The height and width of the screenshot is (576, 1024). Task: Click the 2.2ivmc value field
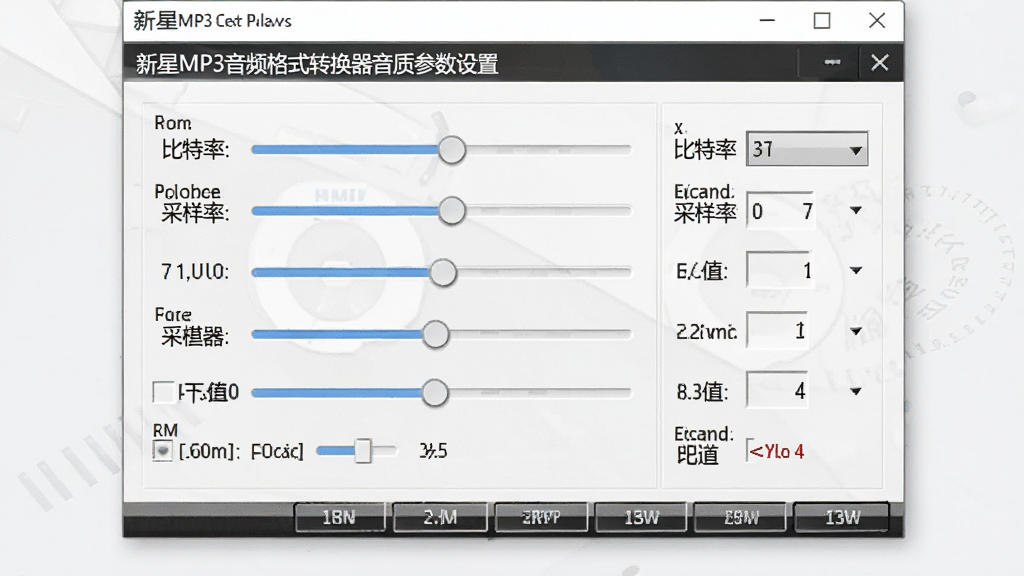777,330
